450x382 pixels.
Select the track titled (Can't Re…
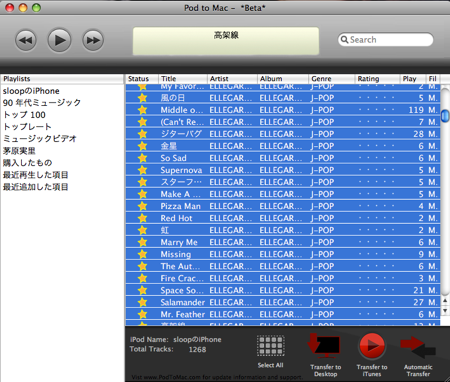(x=182, y=122)
